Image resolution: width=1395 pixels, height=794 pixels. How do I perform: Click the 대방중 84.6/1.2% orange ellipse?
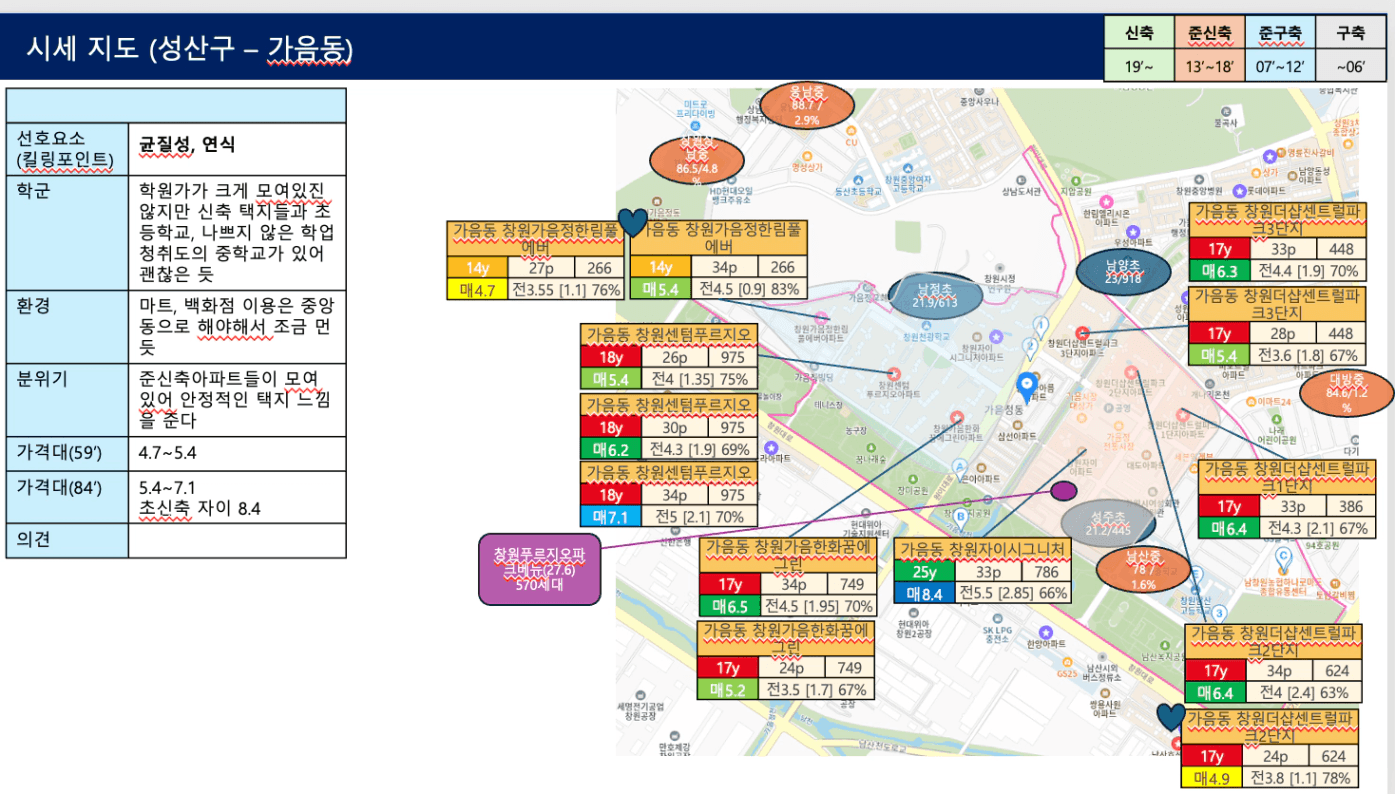pos(1346,394)
